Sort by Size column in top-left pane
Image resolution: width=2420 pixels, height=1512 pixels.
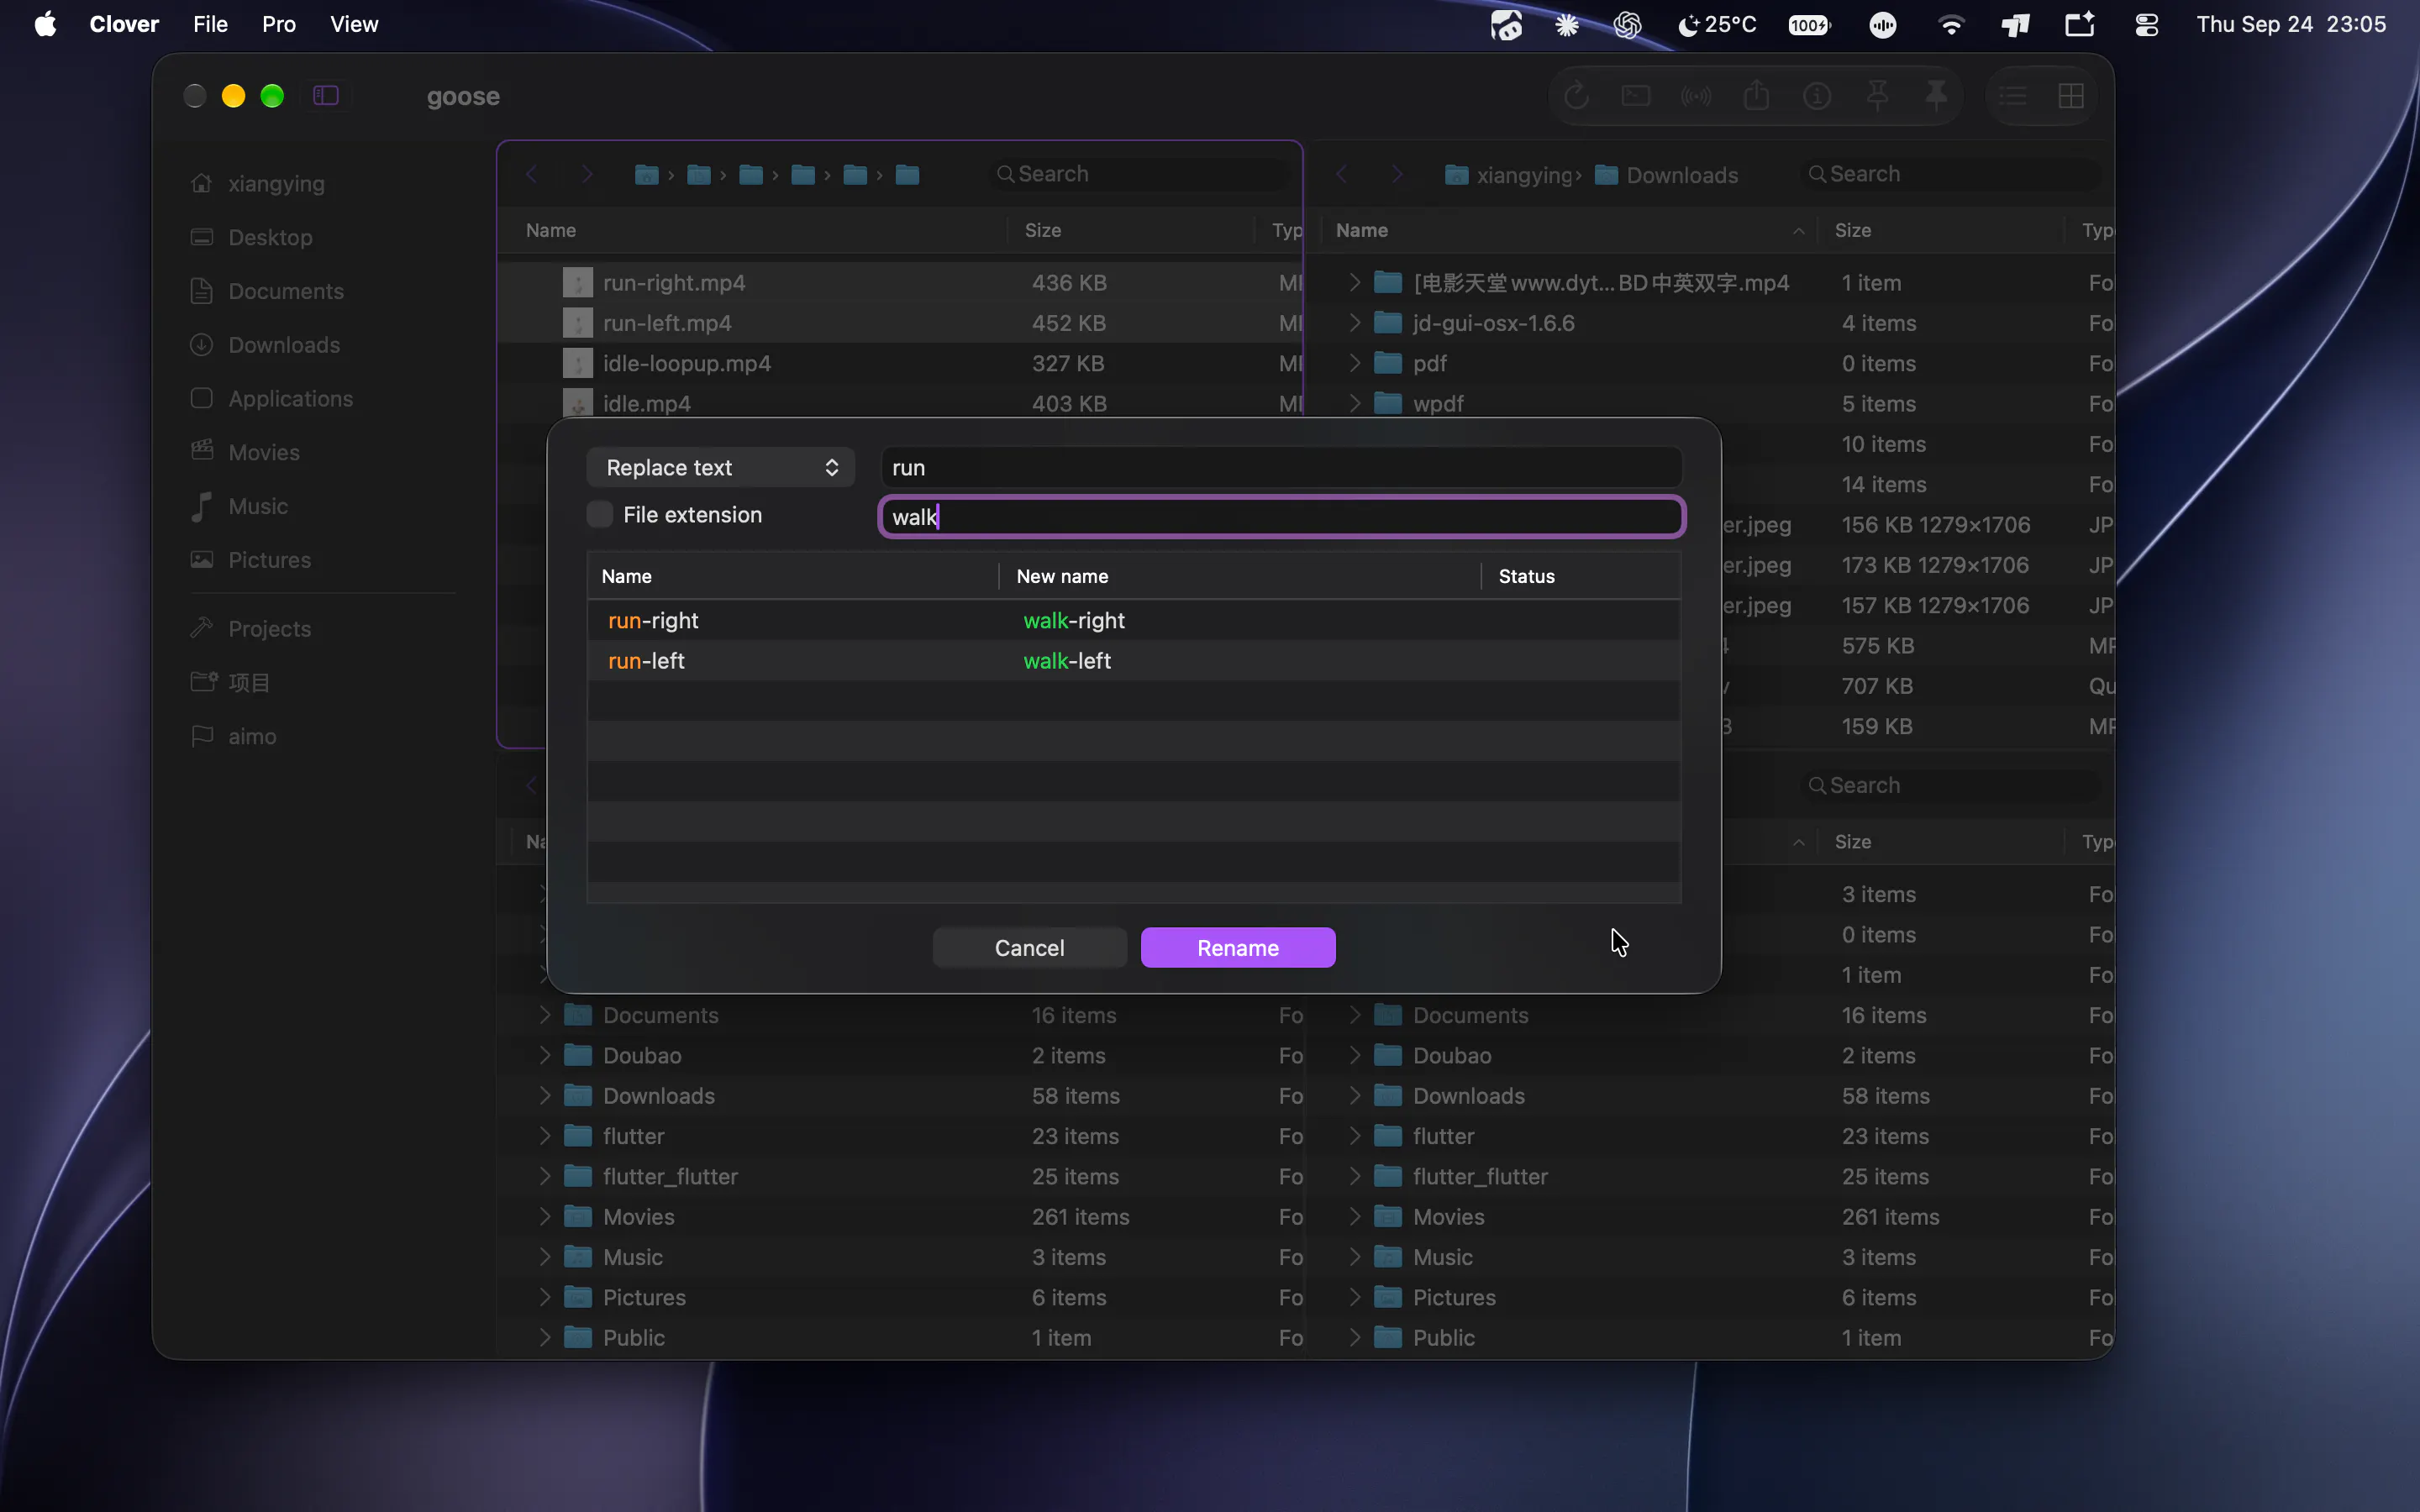(1043, 230)
